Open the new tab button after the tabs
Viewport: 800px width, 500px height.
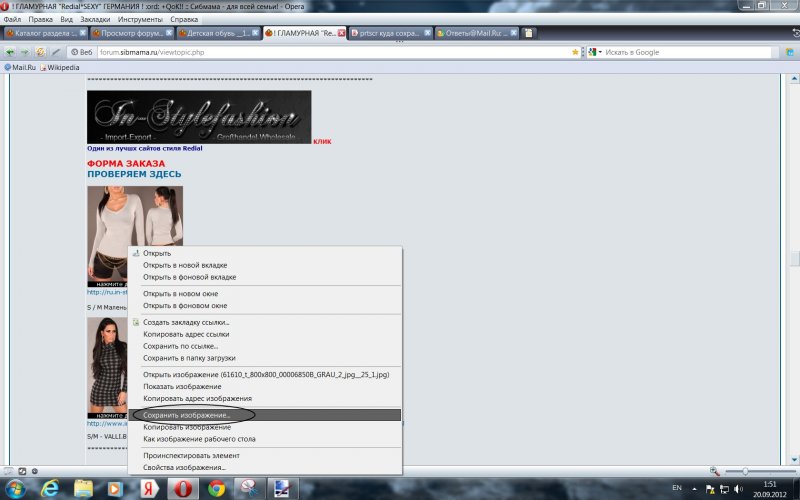(529, 33)
